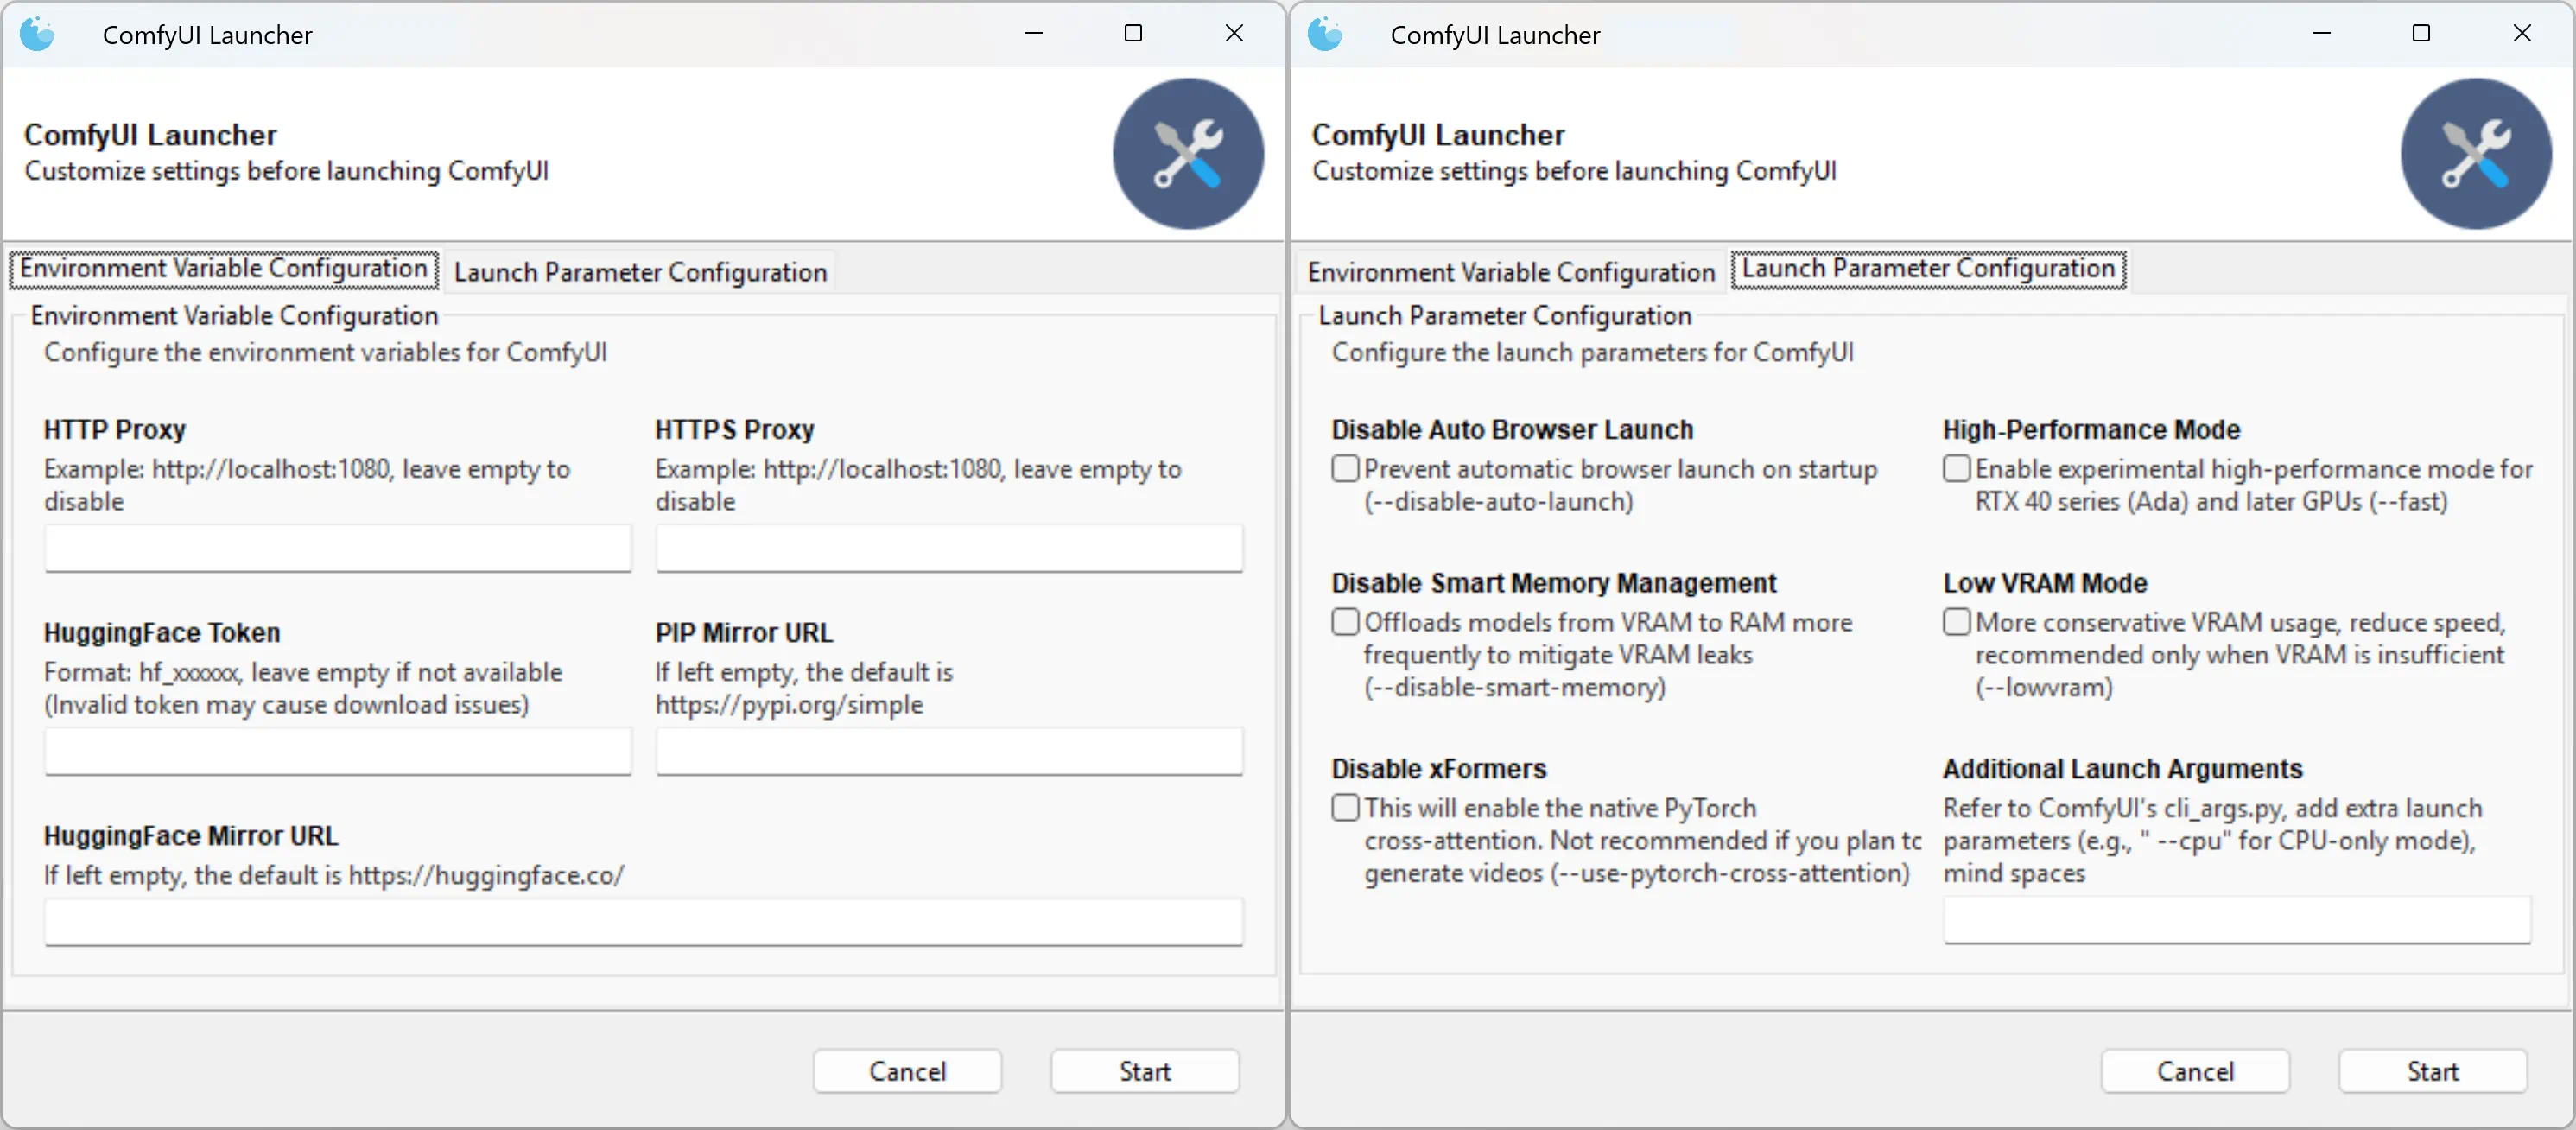This screenshot has width=2576, height=1130.
Task: Focus the Additional Launch Arguments input field
Action: [x=2237, y=920]
